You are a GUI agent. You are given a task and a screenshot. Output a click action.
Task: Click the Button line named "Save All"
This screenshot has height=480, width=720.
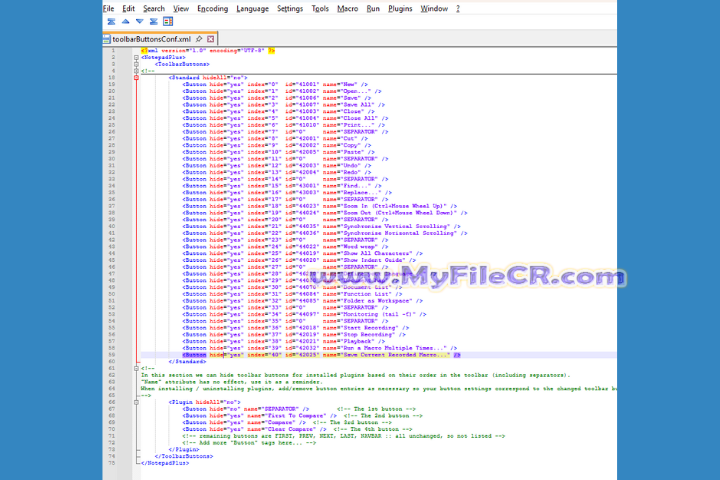tap(284, 105)
